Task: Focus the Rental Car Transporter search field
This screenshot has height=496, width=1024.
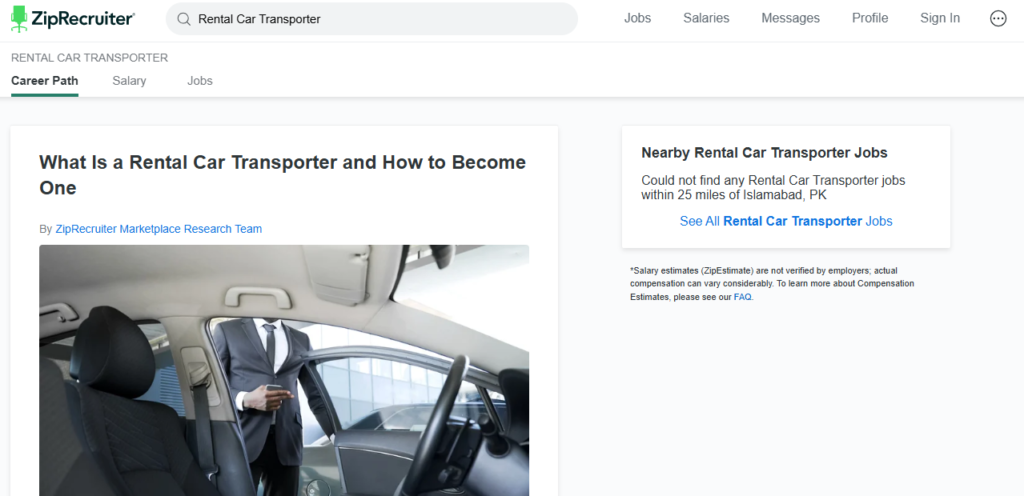Action: pos(372,19)
